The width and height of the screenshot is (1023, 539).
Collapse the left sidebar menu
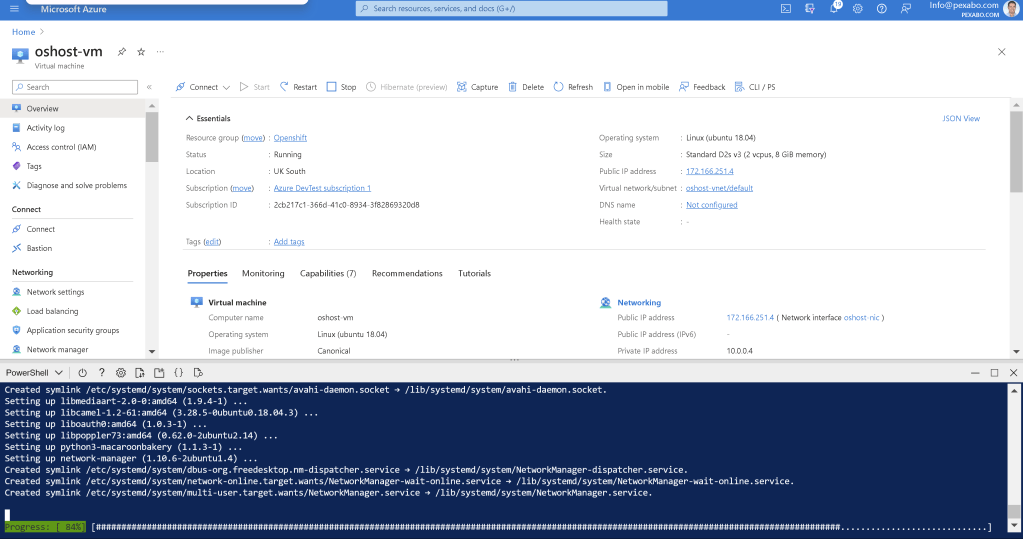(x=149, y=87)
